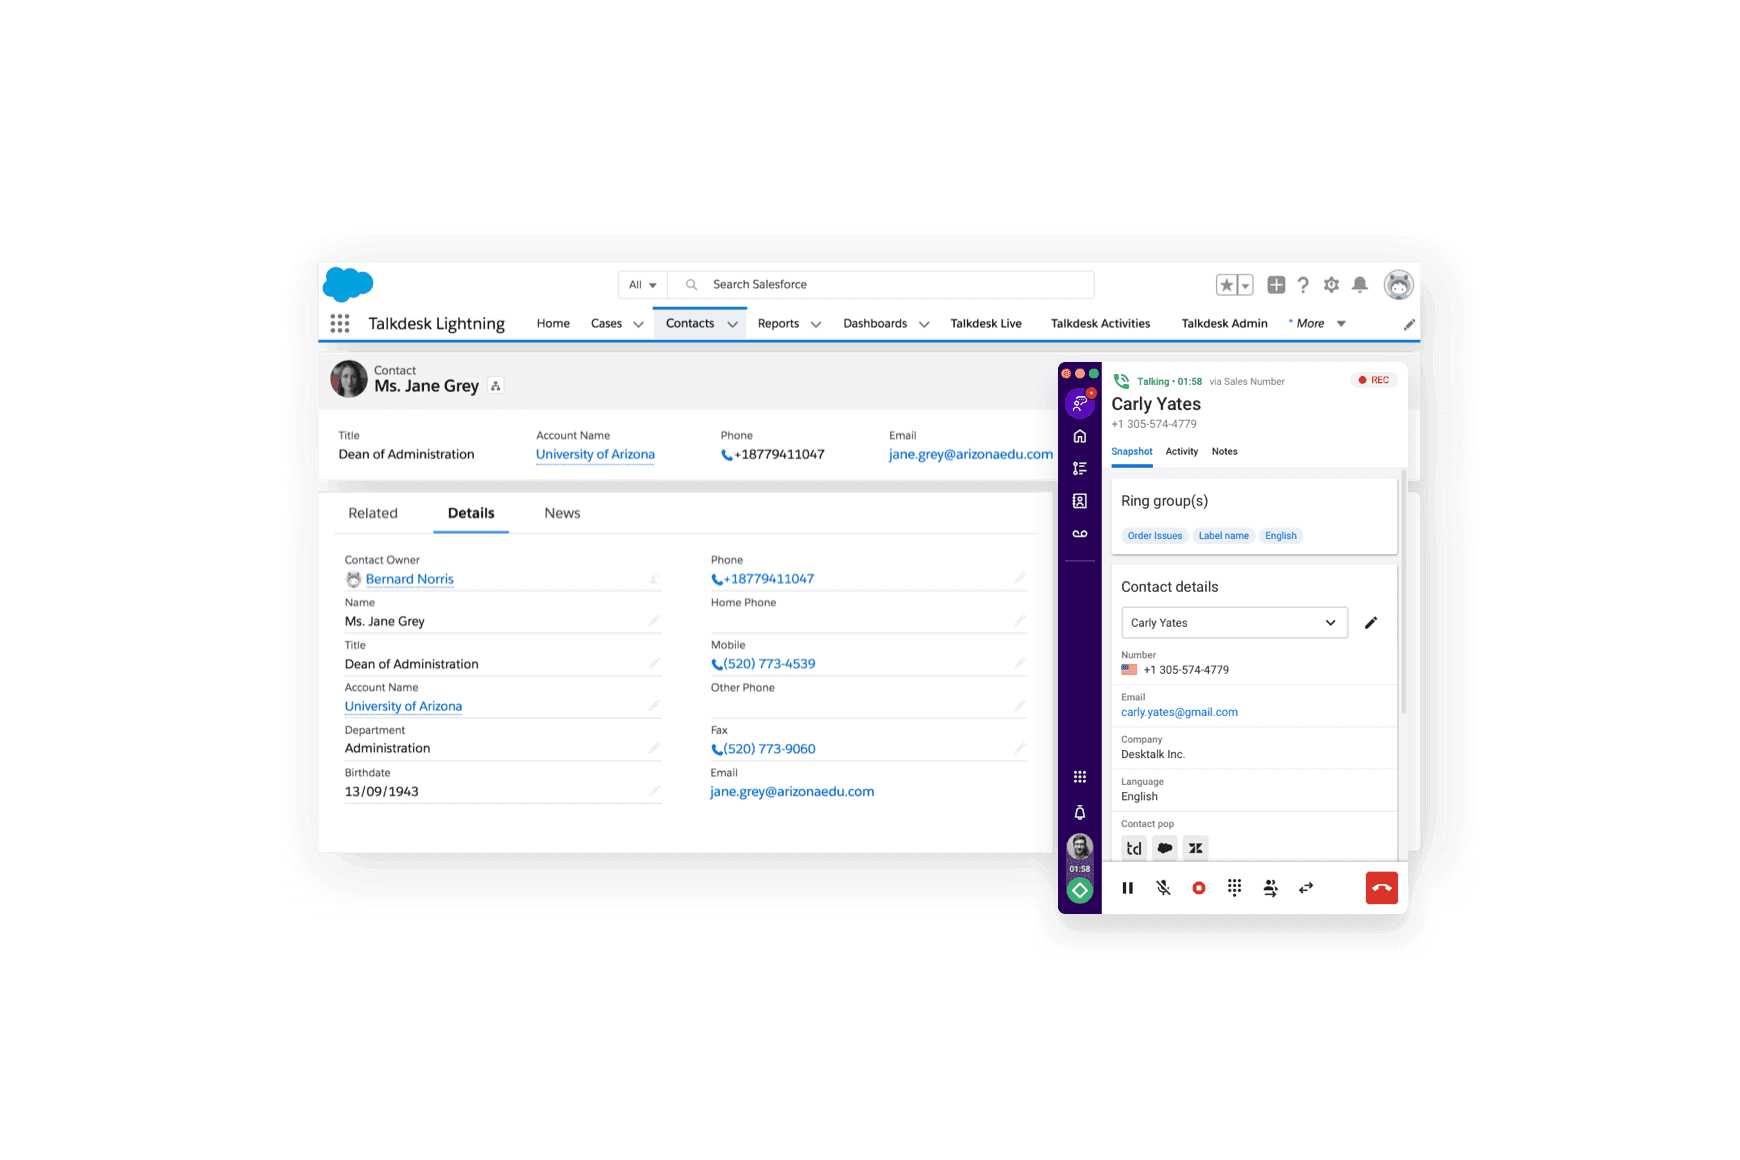Hang up the call with Carly Yates

(1382, 888)
